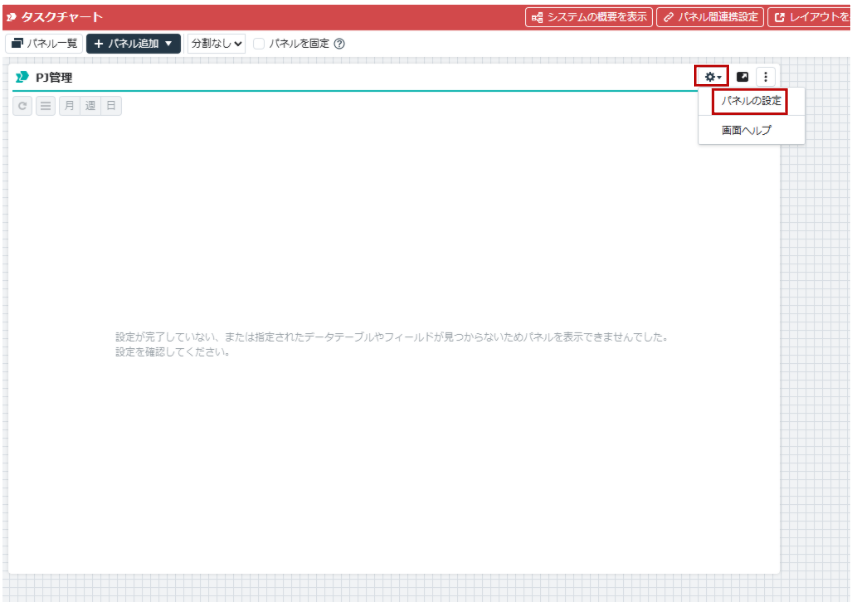Open the パネル一覧 panel list

[x=44, y=43]
